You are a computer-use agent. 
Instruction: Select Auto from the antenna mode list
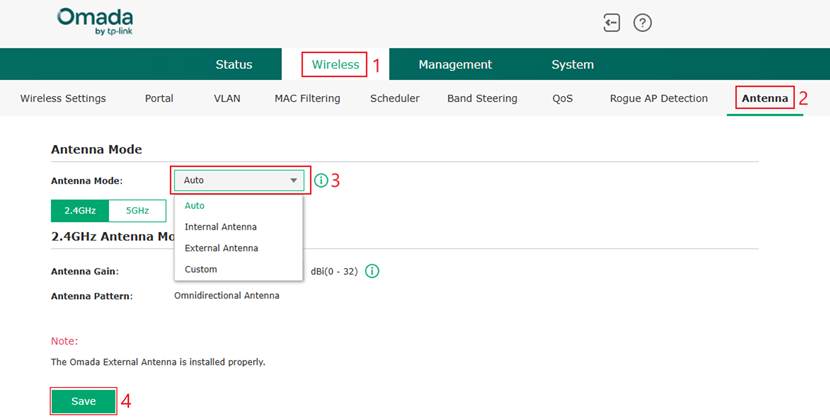click(x=195, y=205)
